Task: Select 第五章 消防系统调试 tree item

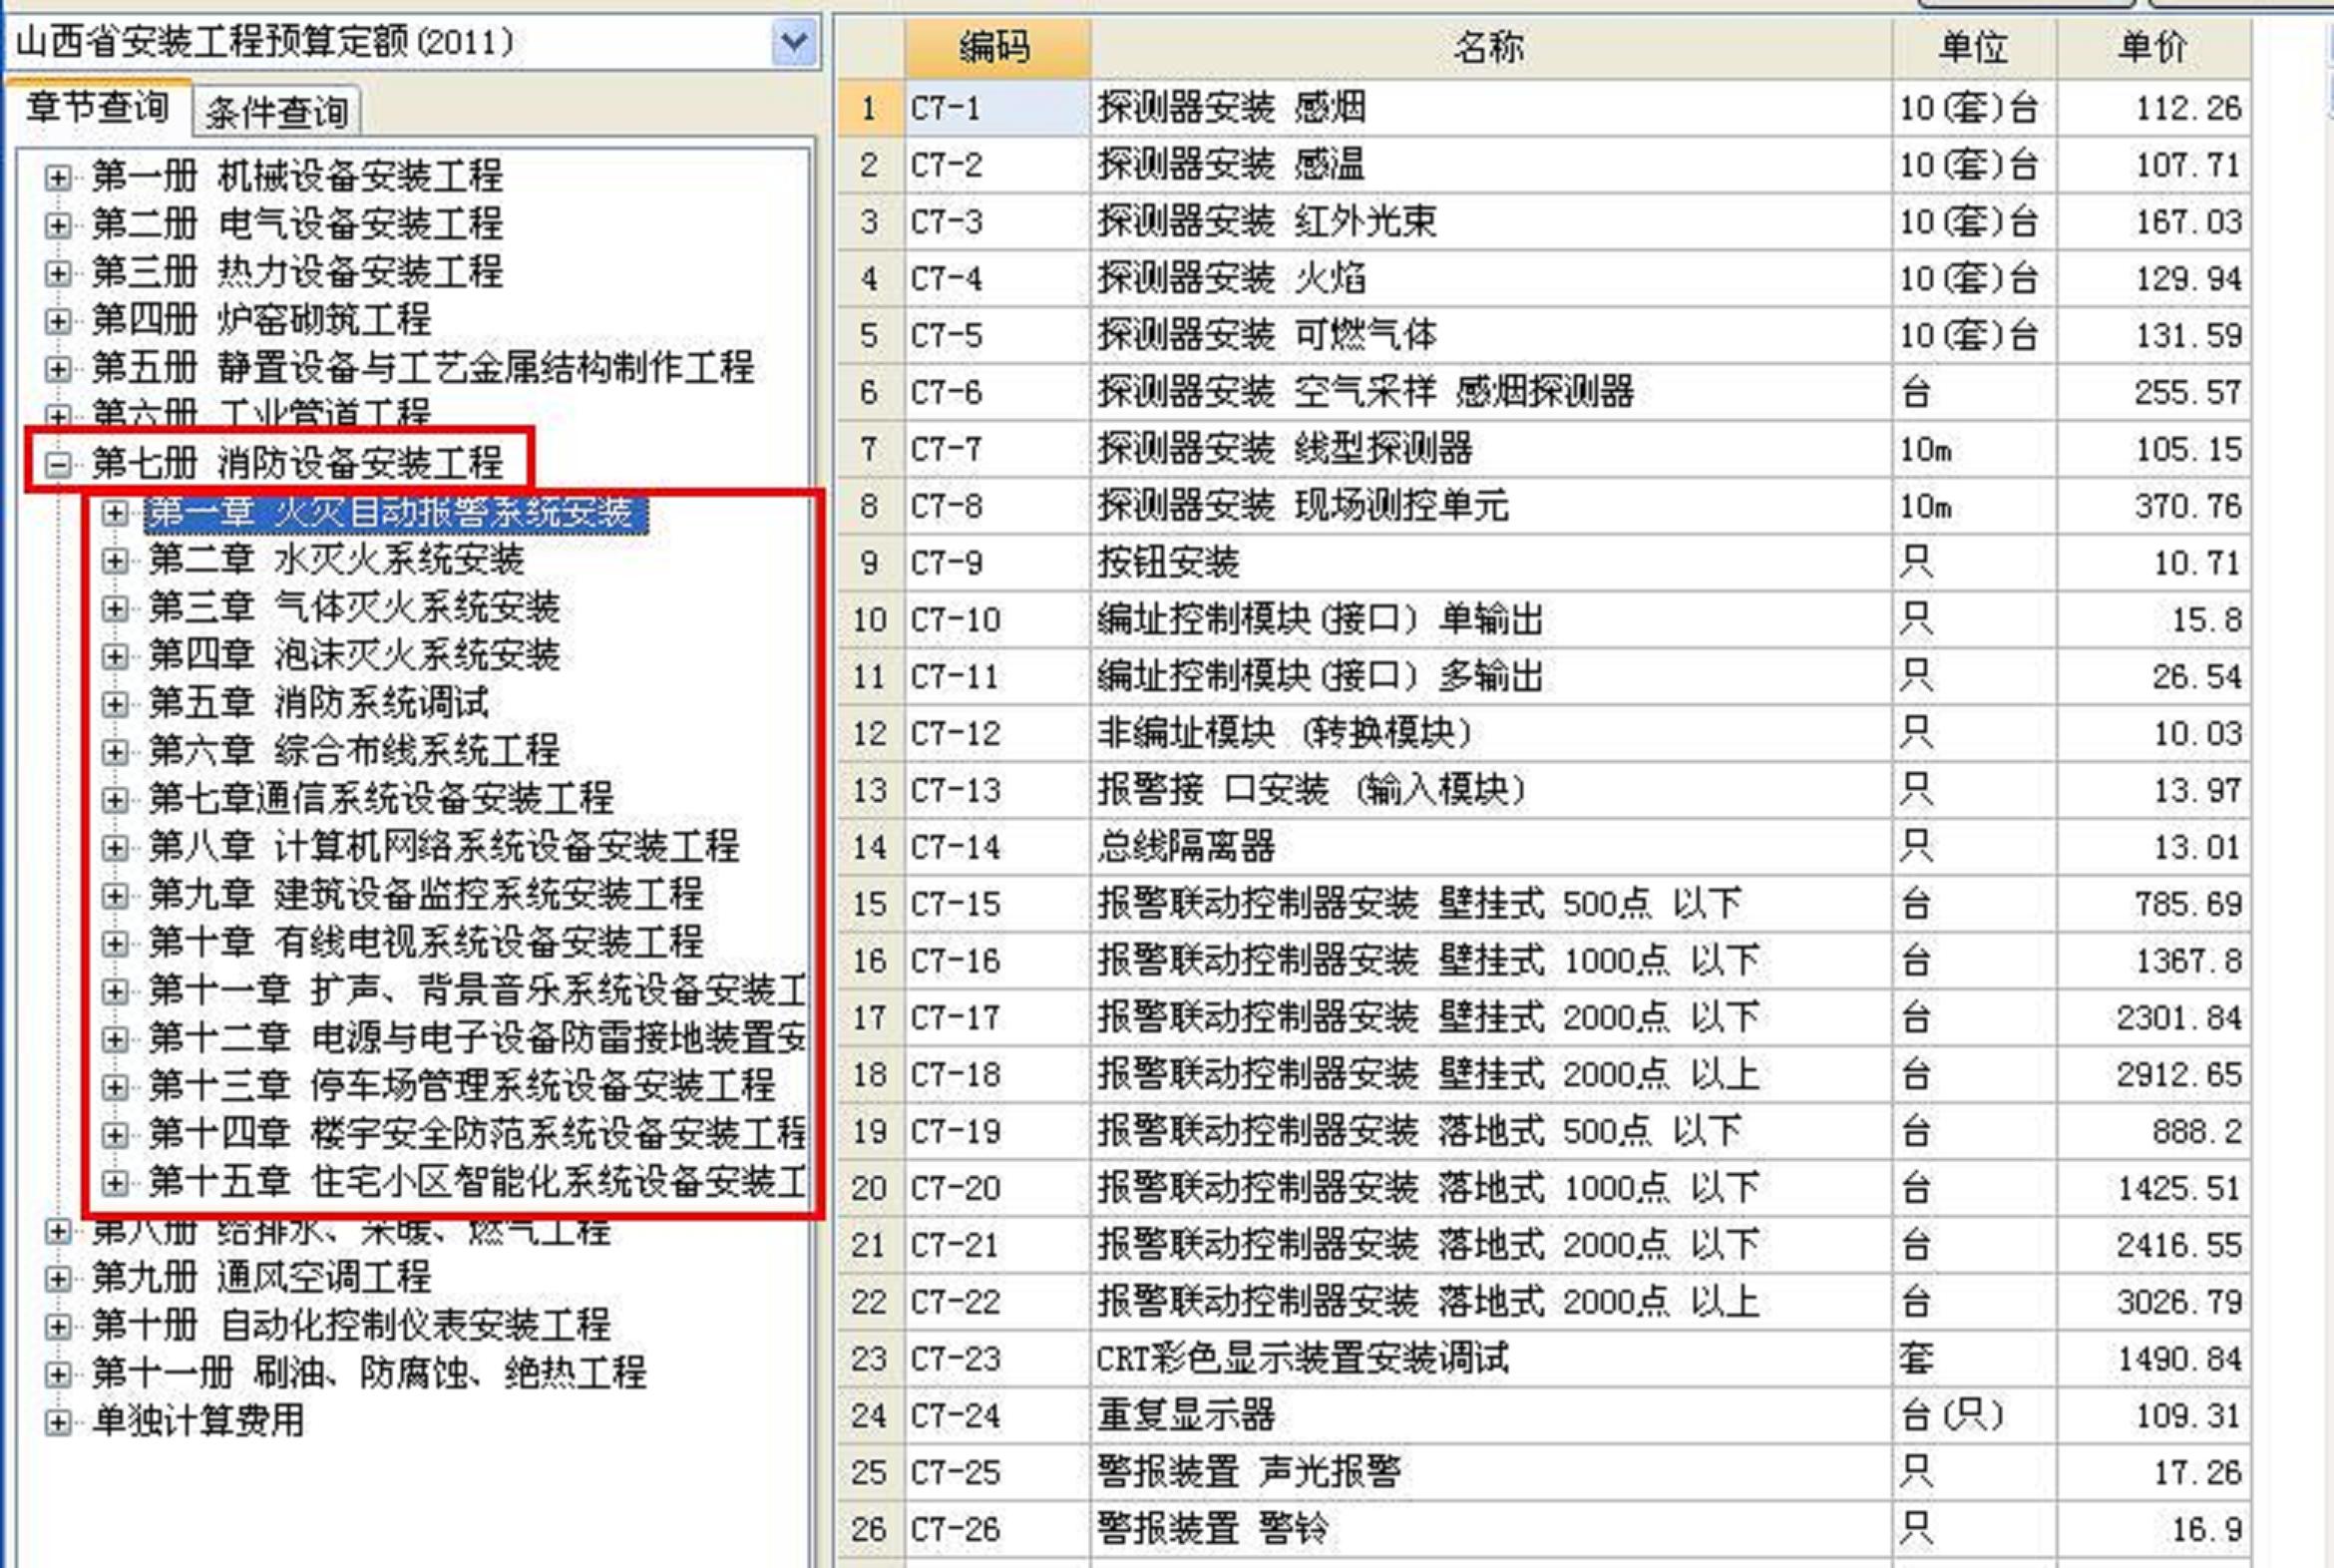Action: [319, 703]
